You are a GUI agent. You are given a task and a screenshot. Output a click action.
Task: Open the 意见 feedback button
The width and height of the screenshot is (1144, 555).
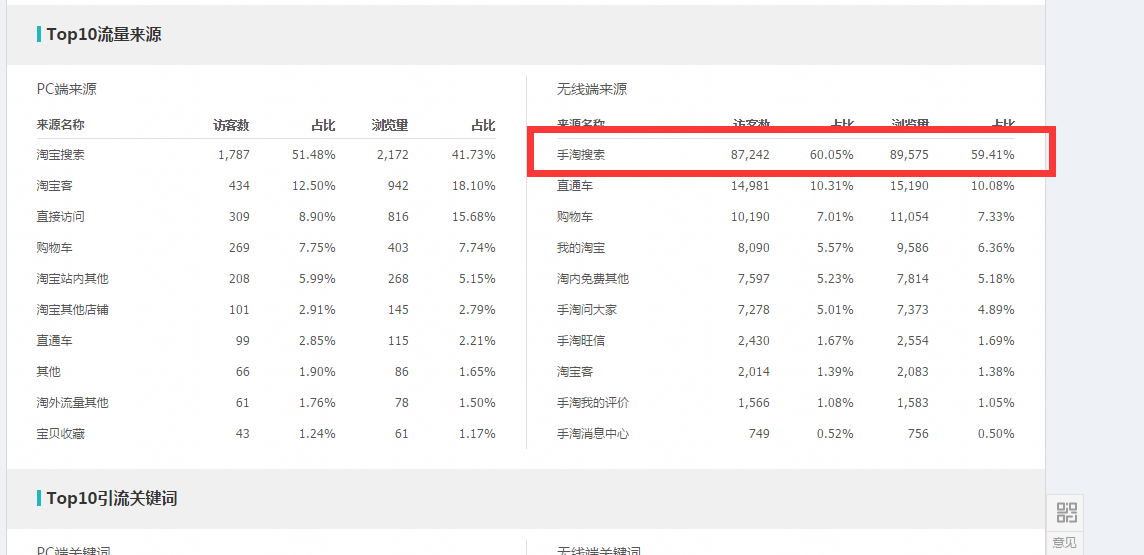1065,543
